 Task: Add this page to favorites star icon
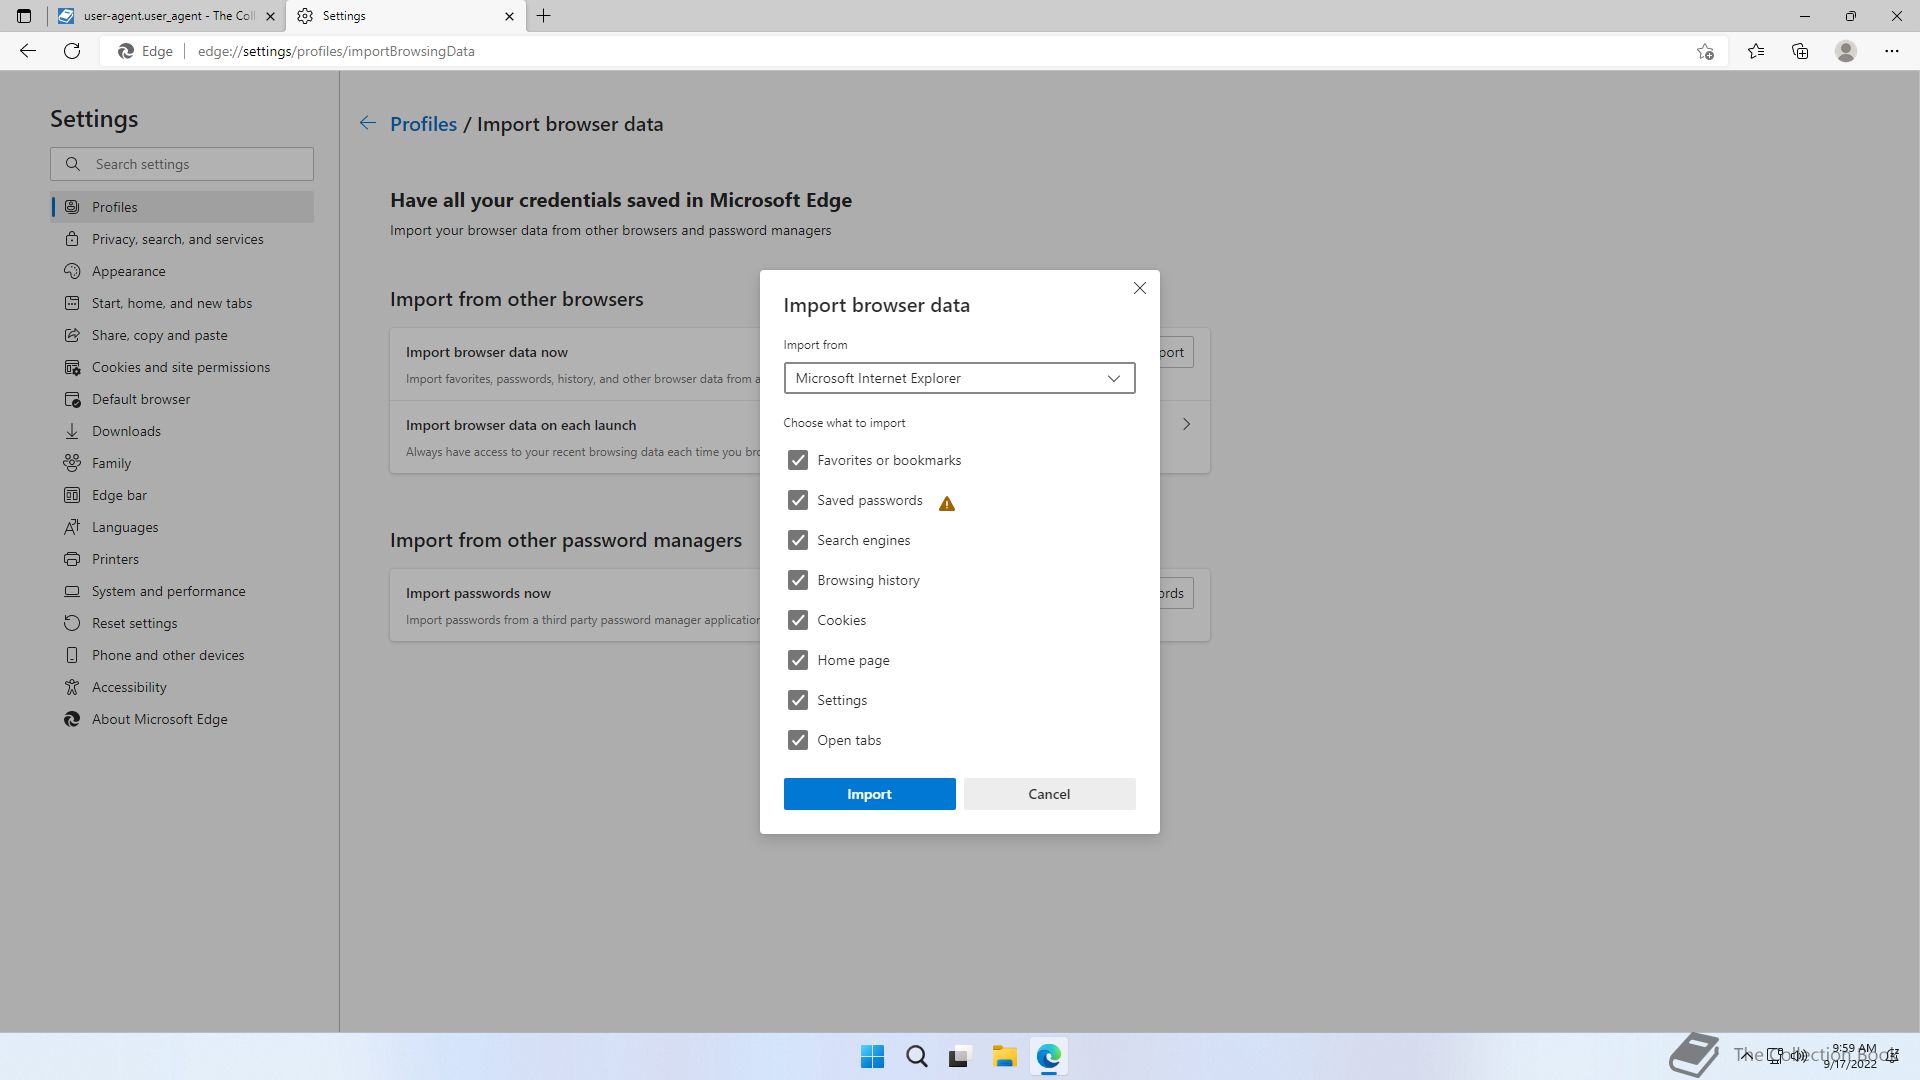point(1705,51)
